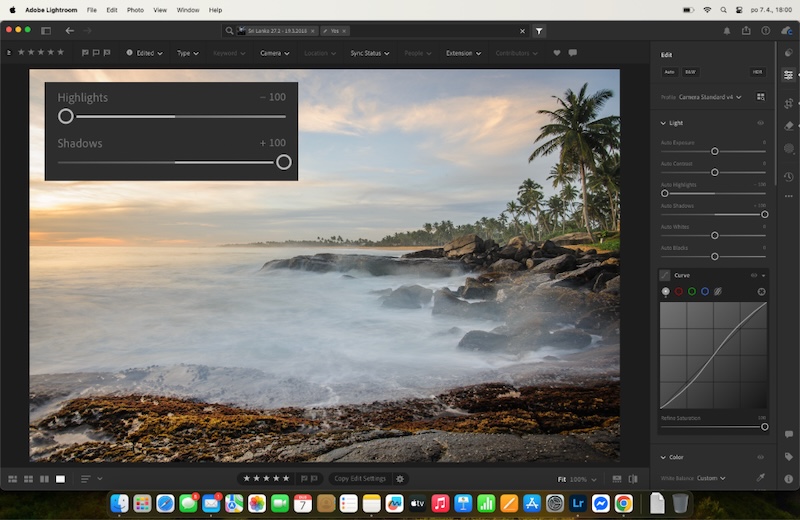This screenshot has width=800, height=520.
Task: Open the Sync Status filter dropdown
Action: point(369,53)
